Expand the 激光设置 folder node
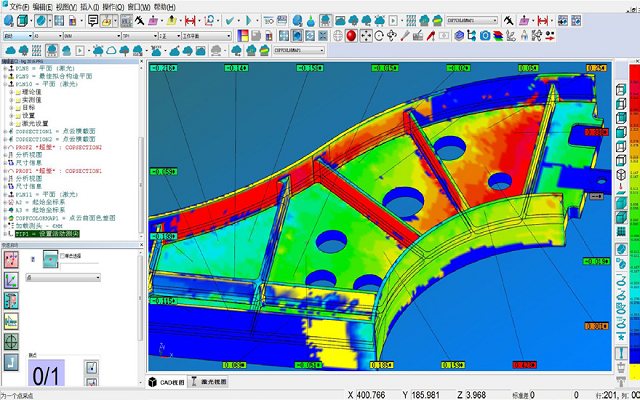The image size is (640, 400). coord(11,123)
